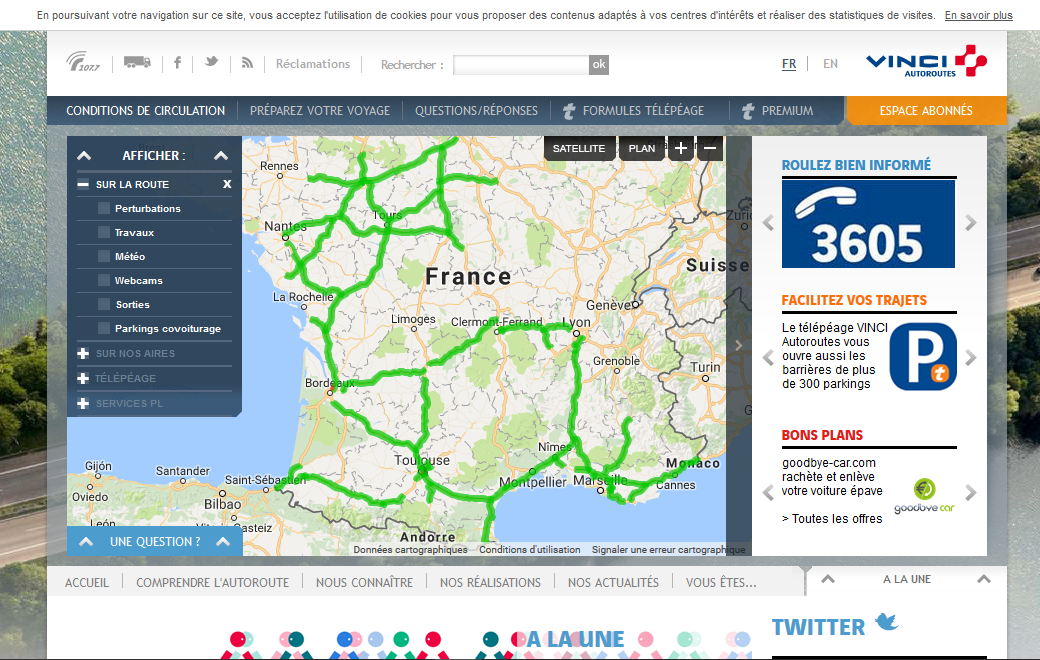1040x660 pixels.
Task: Open the Facebook icon link
Action: pyautogui.click(x=177, y=62)
